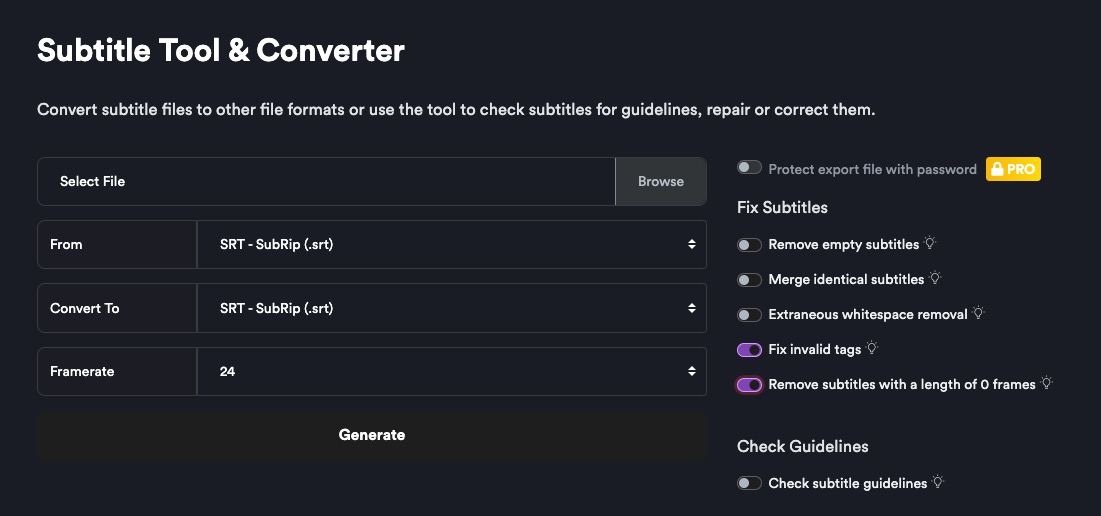Toggle Extraneous whitespace removal on
The height and width of the screenshot is (516, 1101).
pos(749,315)
